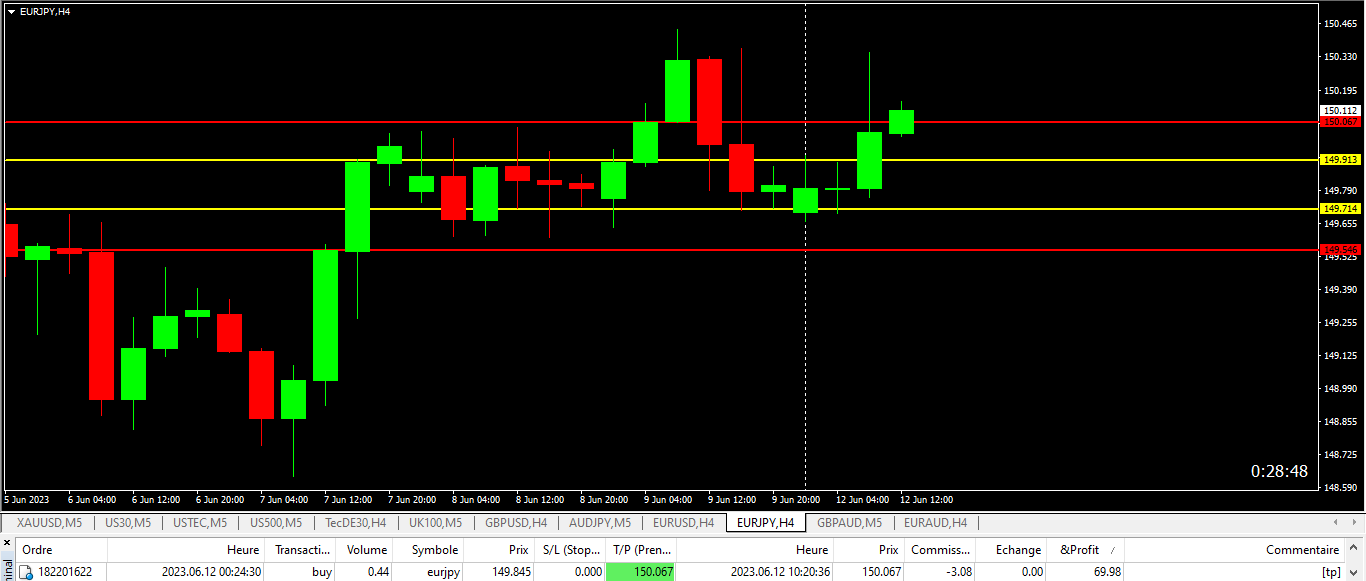This screenshot has height=581, width=1366.
Task: Switch to the XAUUSD,M5 chart tab
Action: point(49,522)
